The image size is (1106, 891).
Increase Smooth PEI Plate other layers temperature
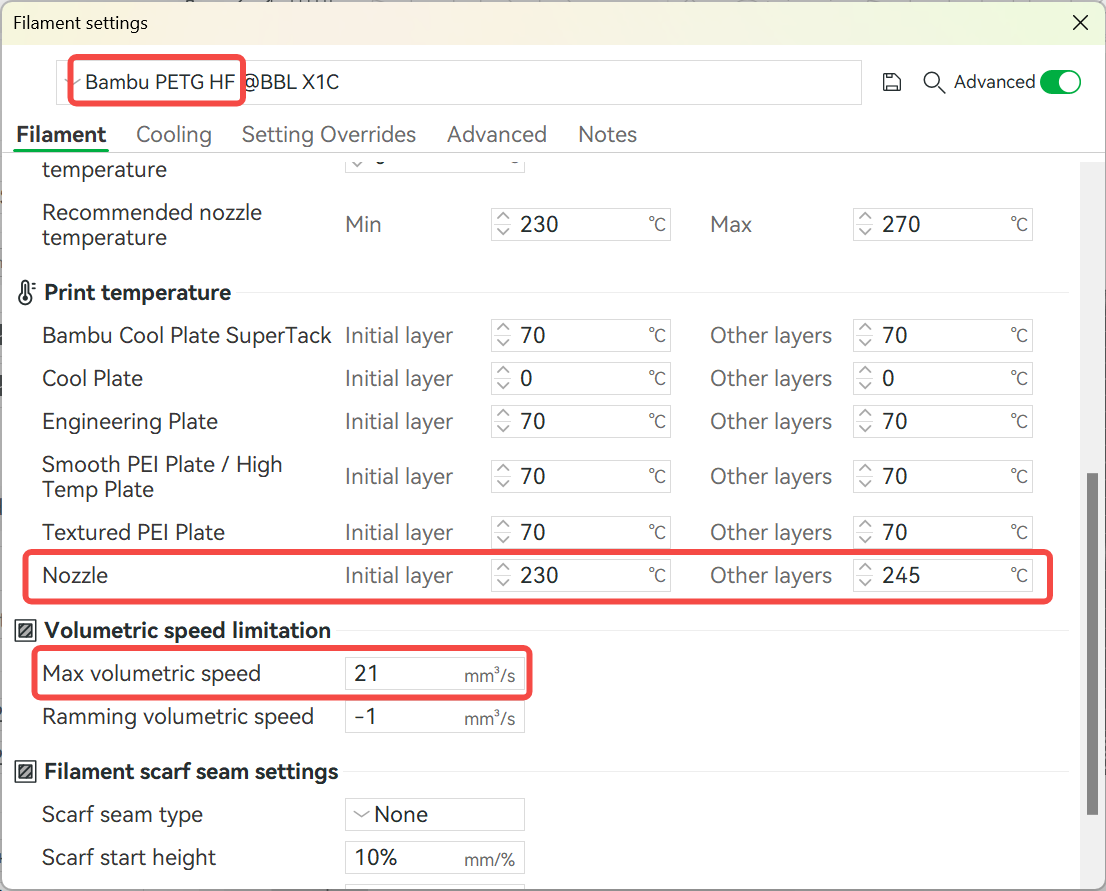[865, 468]
